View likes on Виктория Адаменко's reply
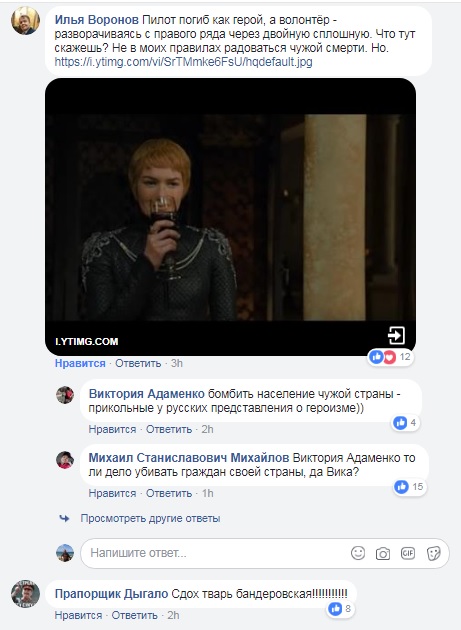The width and height of the screenshot is (461, 630). [x=406, y=423]
